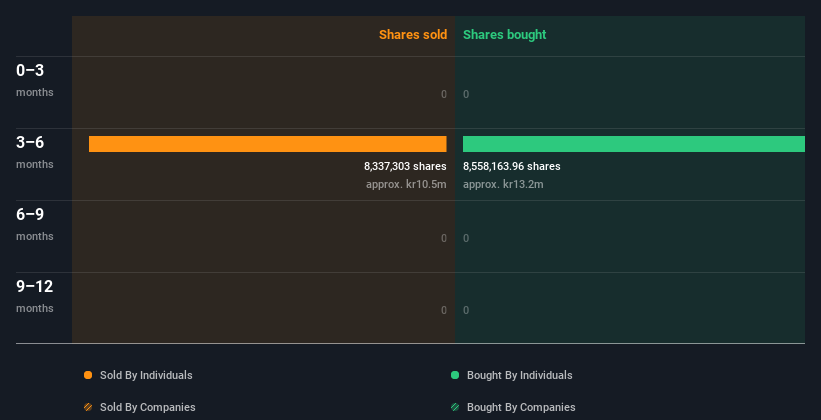This screenshot has height=420, width=821.
Task: Click the 9–12 months row label
Action: pyautogui.click(x=35, y=296)
